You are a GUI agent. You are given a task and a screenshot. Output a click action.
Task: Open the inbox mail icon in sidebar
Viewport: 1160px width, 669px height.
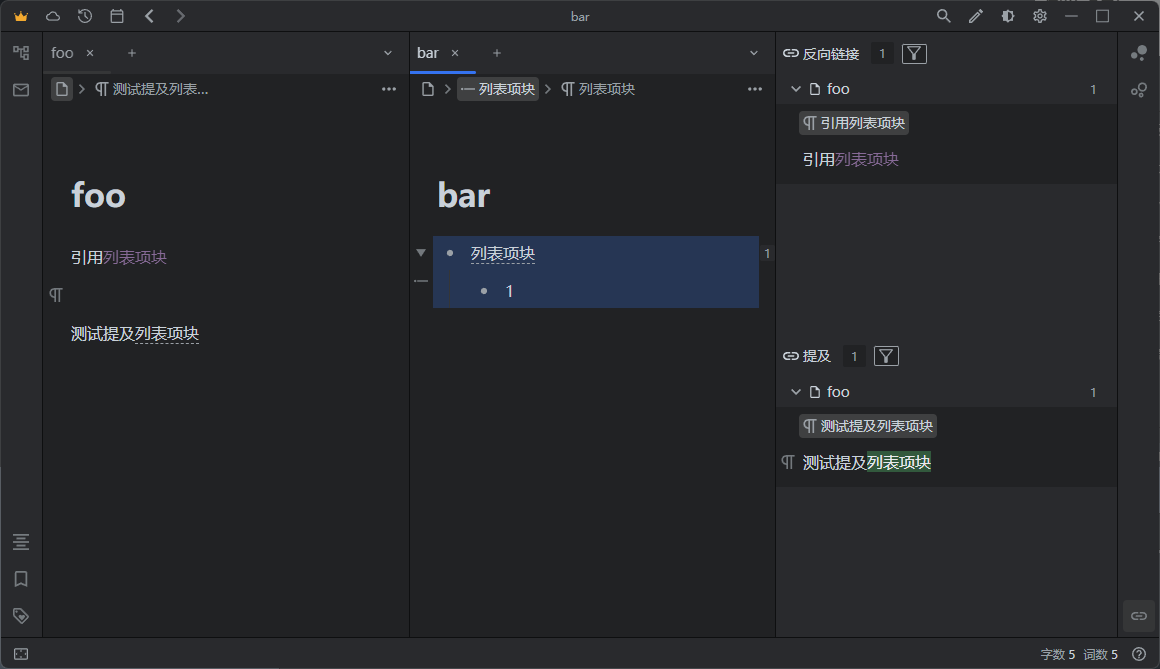(21, 90)
